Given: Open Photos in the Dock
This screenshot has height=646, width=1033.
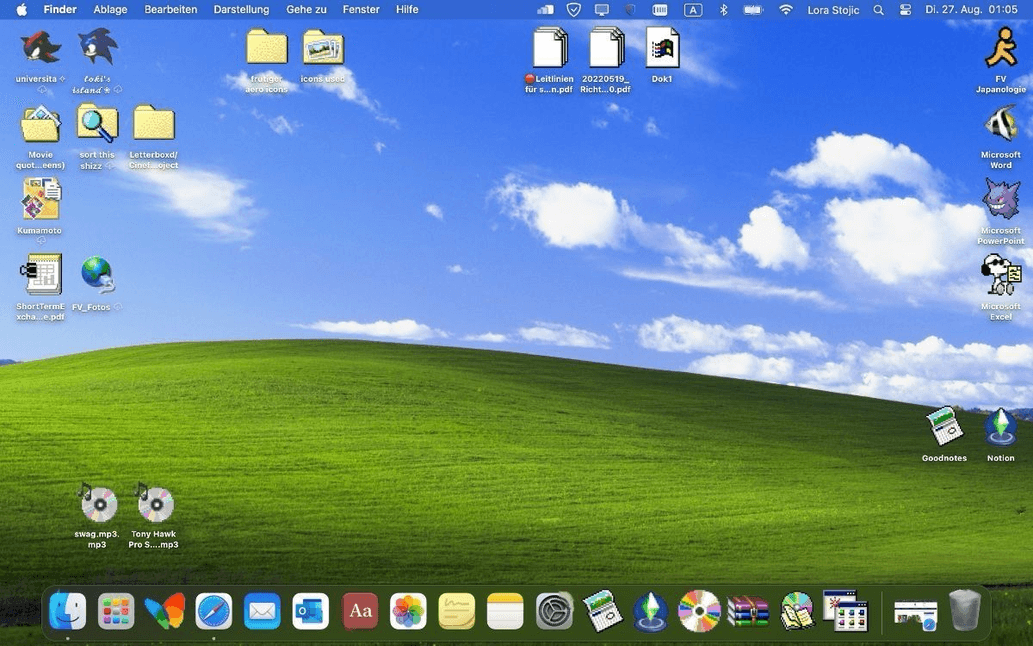Looking at the screenshot, I should click(408, 611).
